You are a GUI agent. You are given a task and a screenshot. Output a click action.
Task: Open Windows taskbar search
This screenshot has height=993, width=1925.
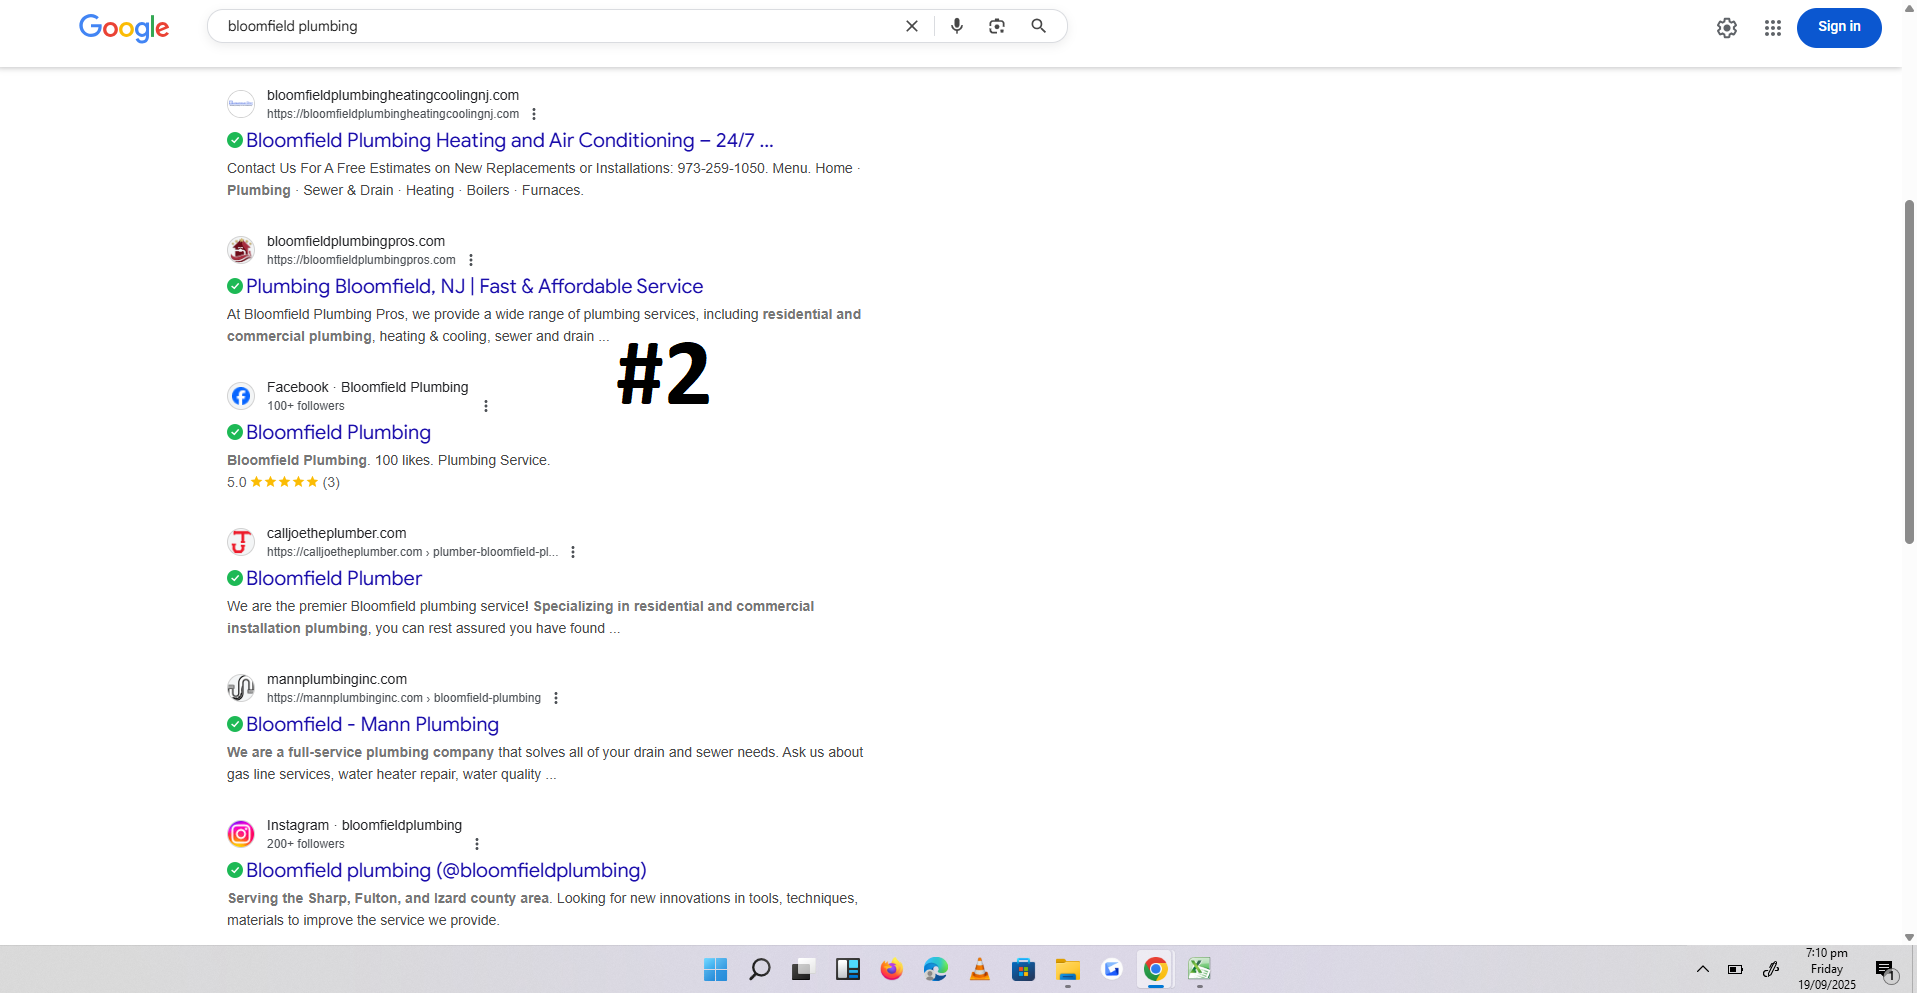point(759,969)
